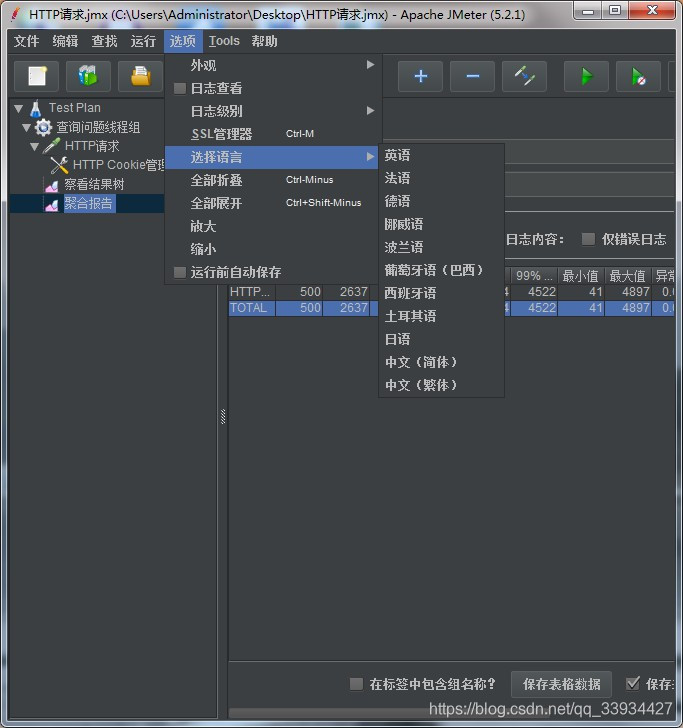Select 西班牙语 language

(441, 293)
